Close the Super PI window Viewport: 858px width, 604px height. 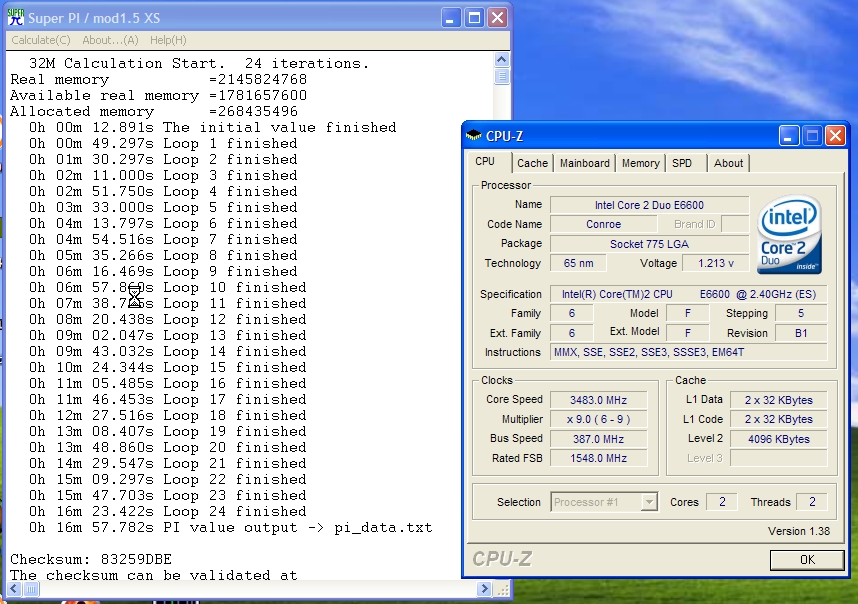coord(497,18)
